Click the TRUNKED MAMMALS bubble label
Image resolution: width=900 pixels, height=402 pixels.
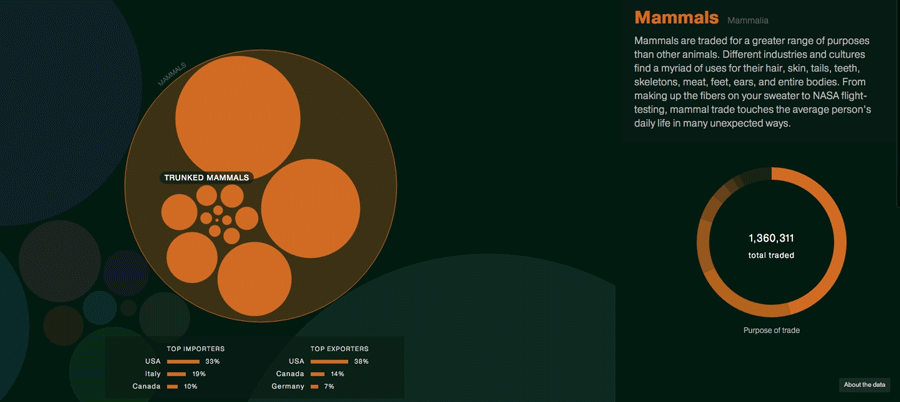pyautogui.click(x=207, y=178)
